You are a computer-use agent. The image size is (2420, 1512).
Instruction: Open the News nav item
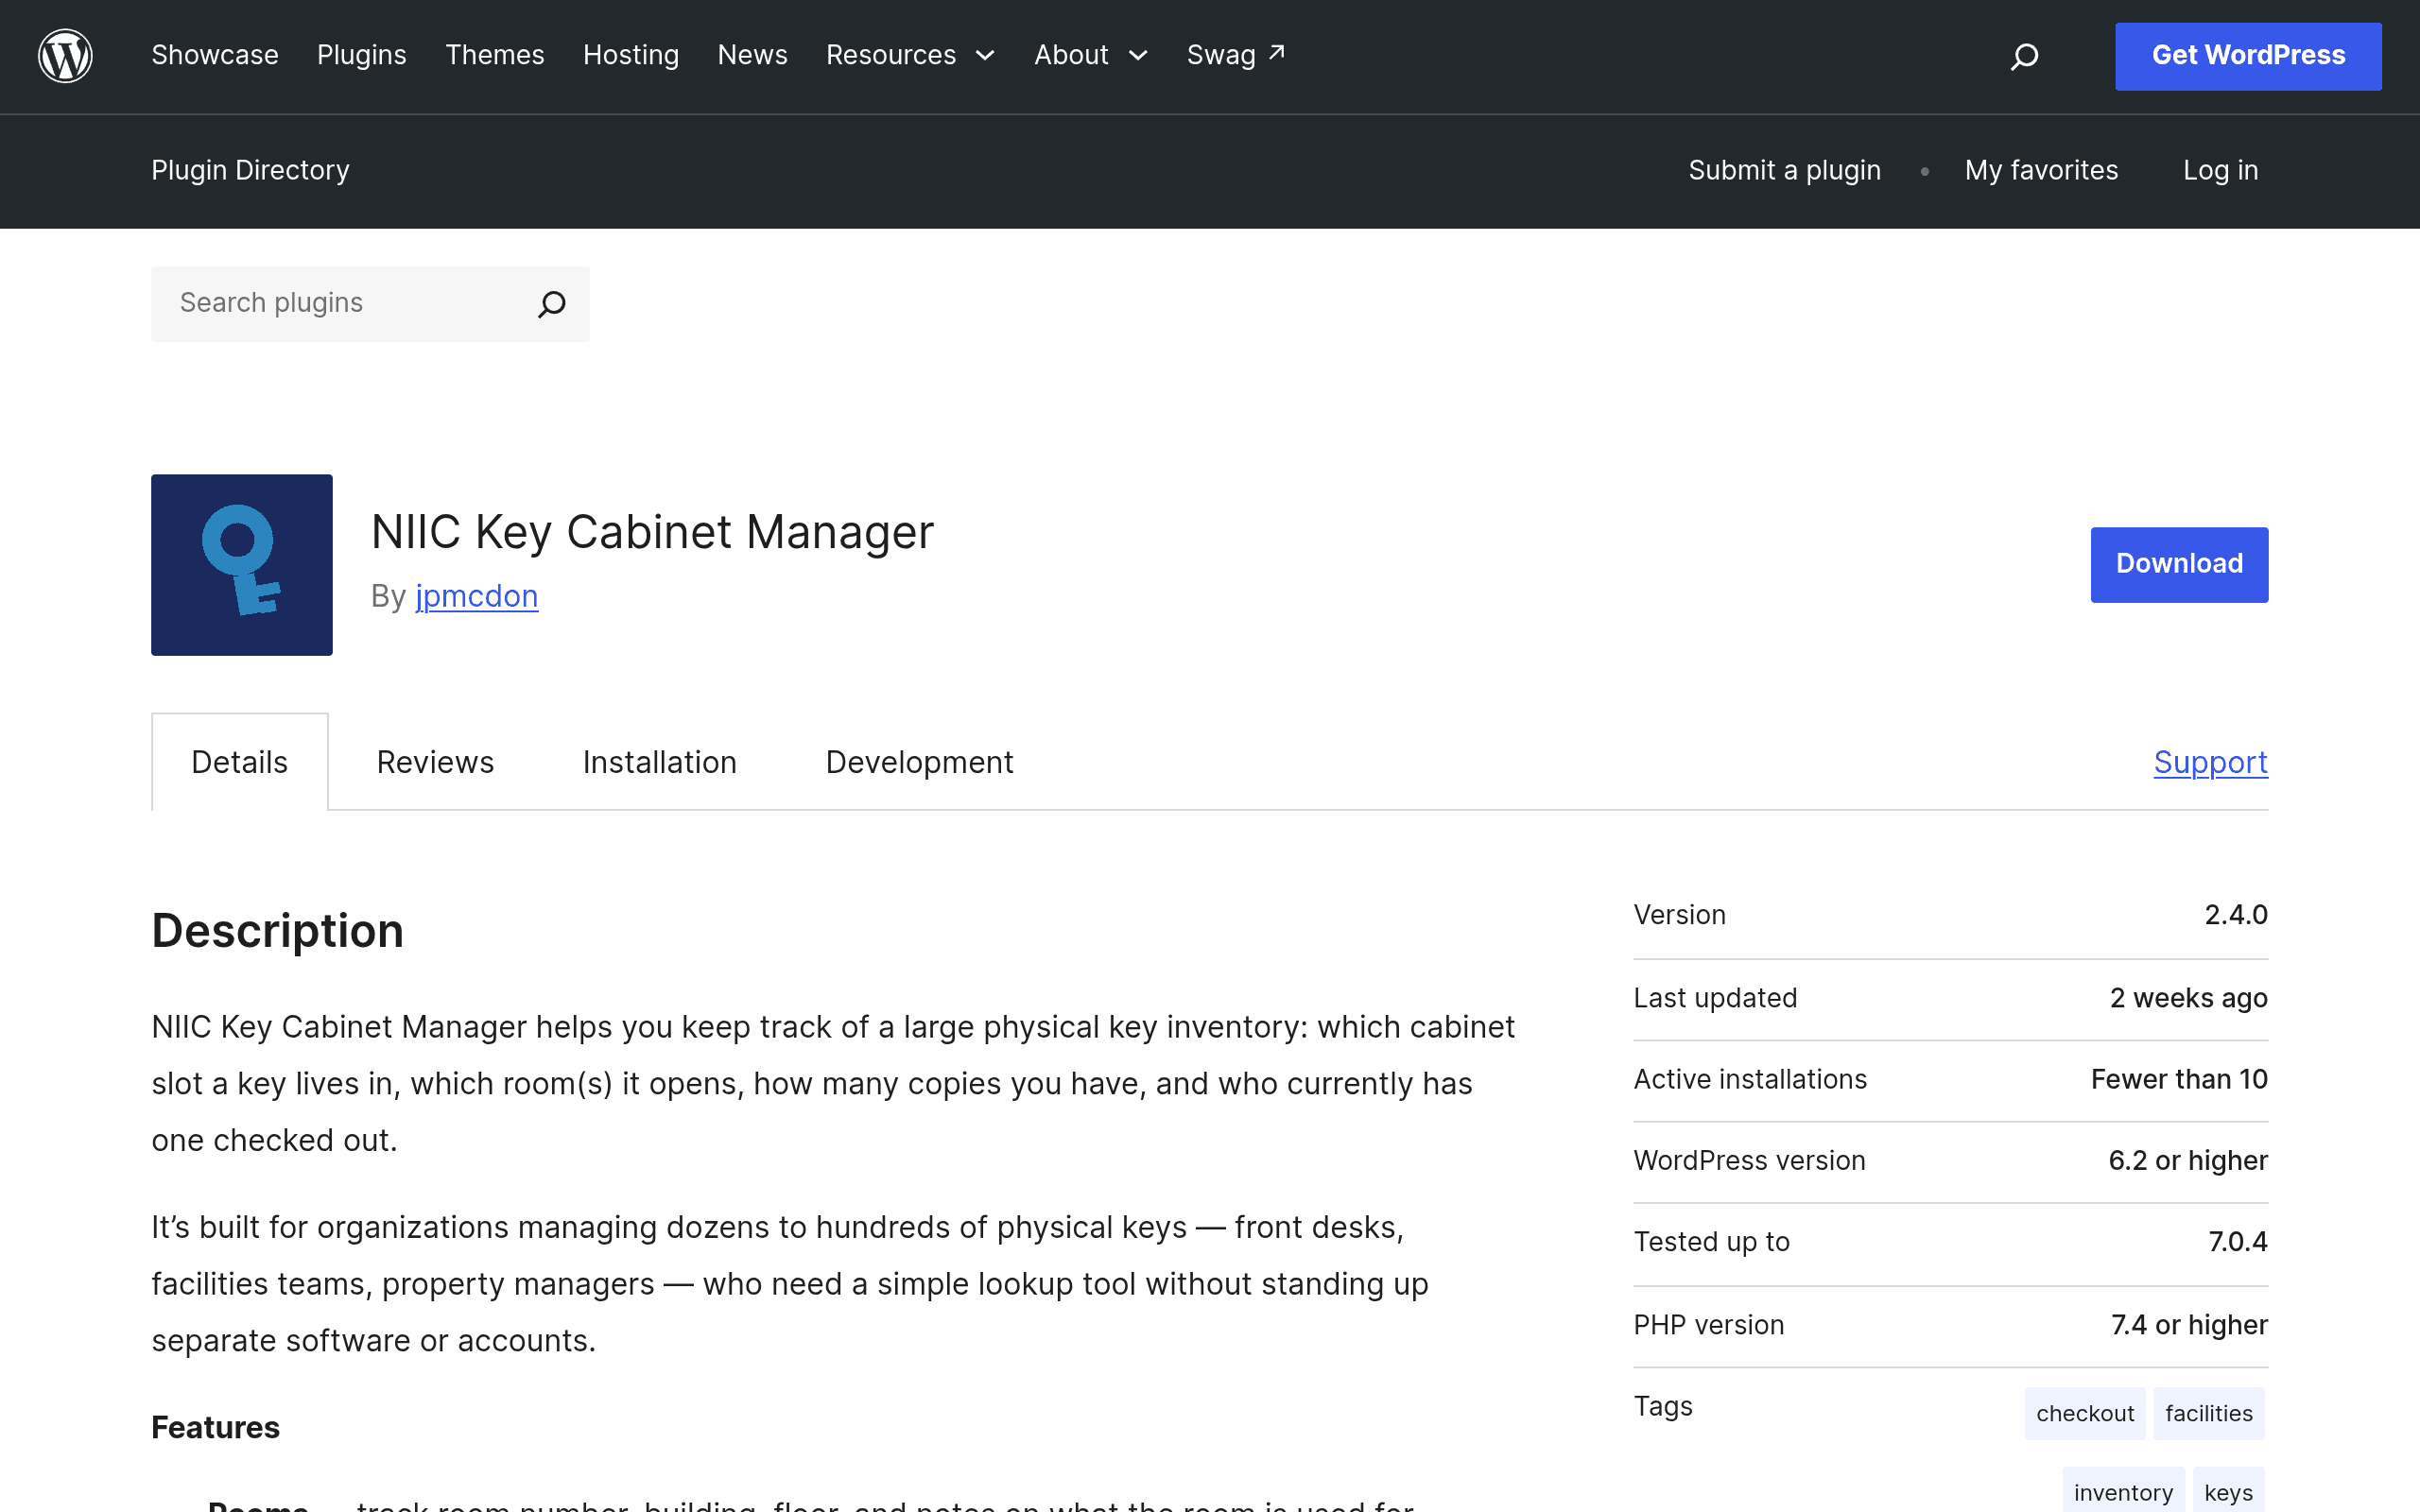(x=753, y=55)
